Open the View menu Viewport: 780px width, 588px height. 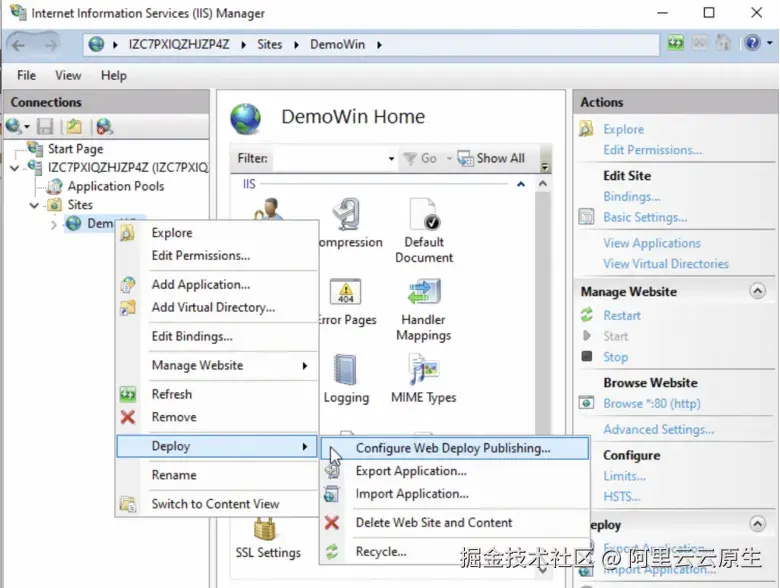click(68, 76)
